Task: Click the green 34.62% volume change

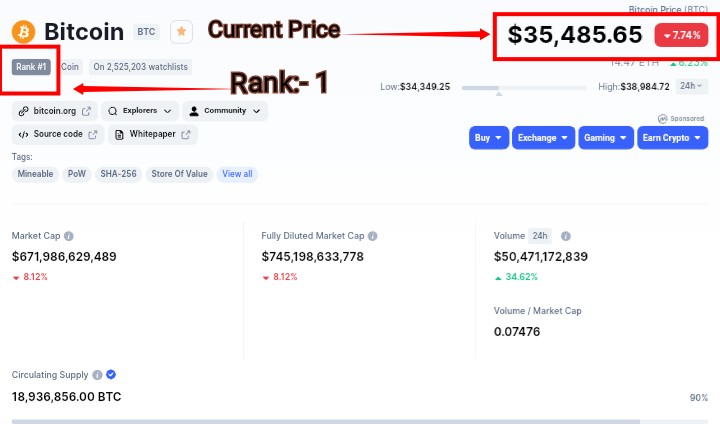Action: [516, 277]
